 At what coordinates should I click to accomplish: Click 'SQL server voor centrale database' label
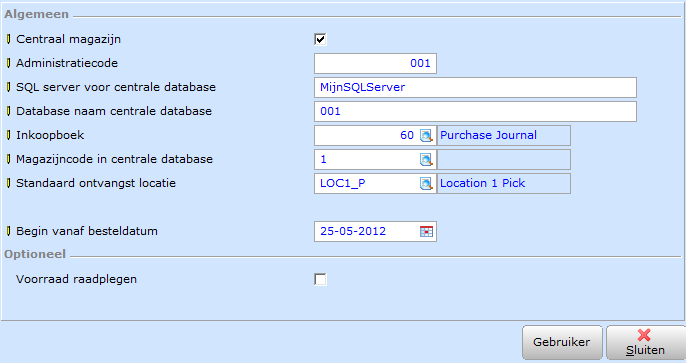click(116, 87)
